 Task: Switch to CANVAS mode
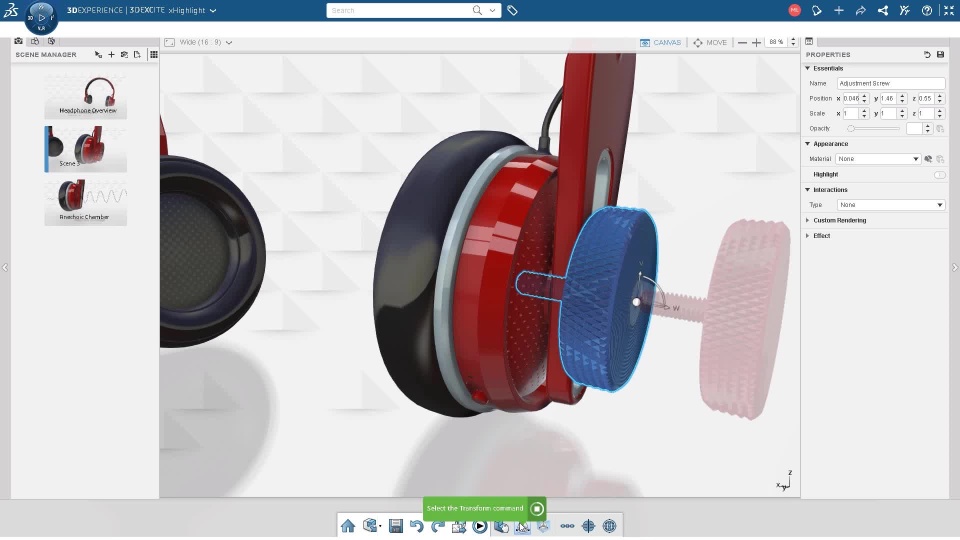pos(661,42)
